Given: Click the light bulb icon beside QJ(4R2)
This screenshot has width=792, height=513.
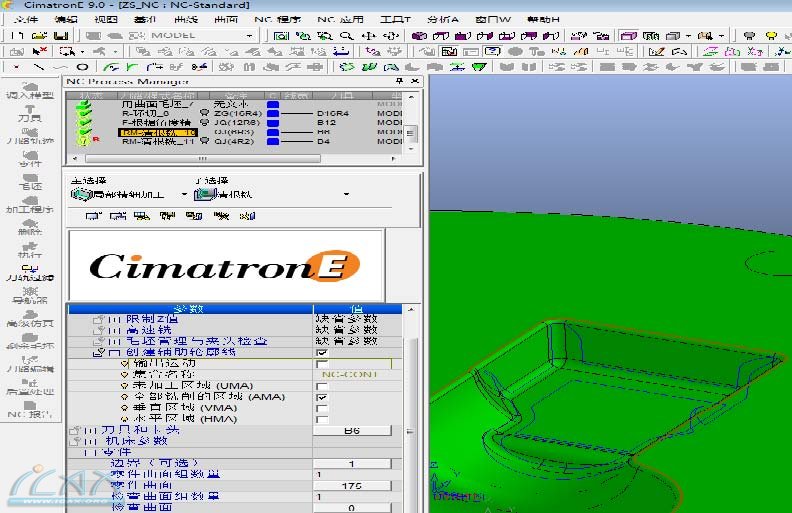Looking at the screenshot, I should tap(205, 141).
